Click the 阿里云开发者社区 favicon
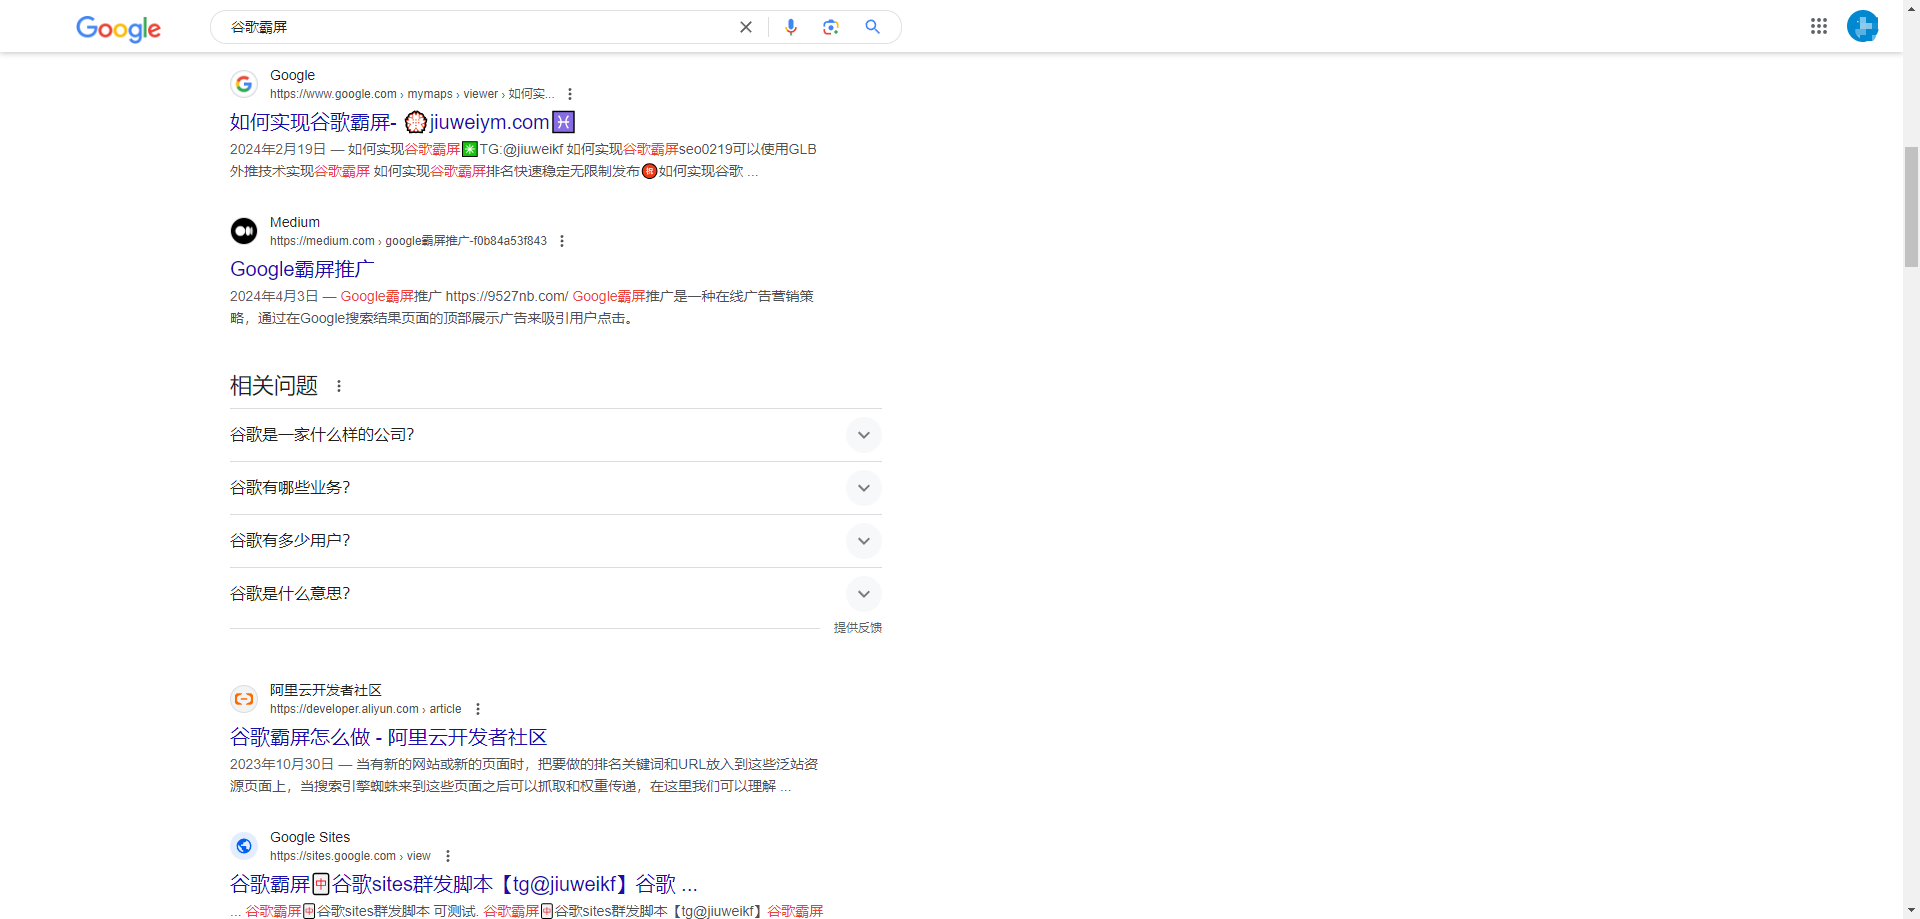 (x=244, y=699)
